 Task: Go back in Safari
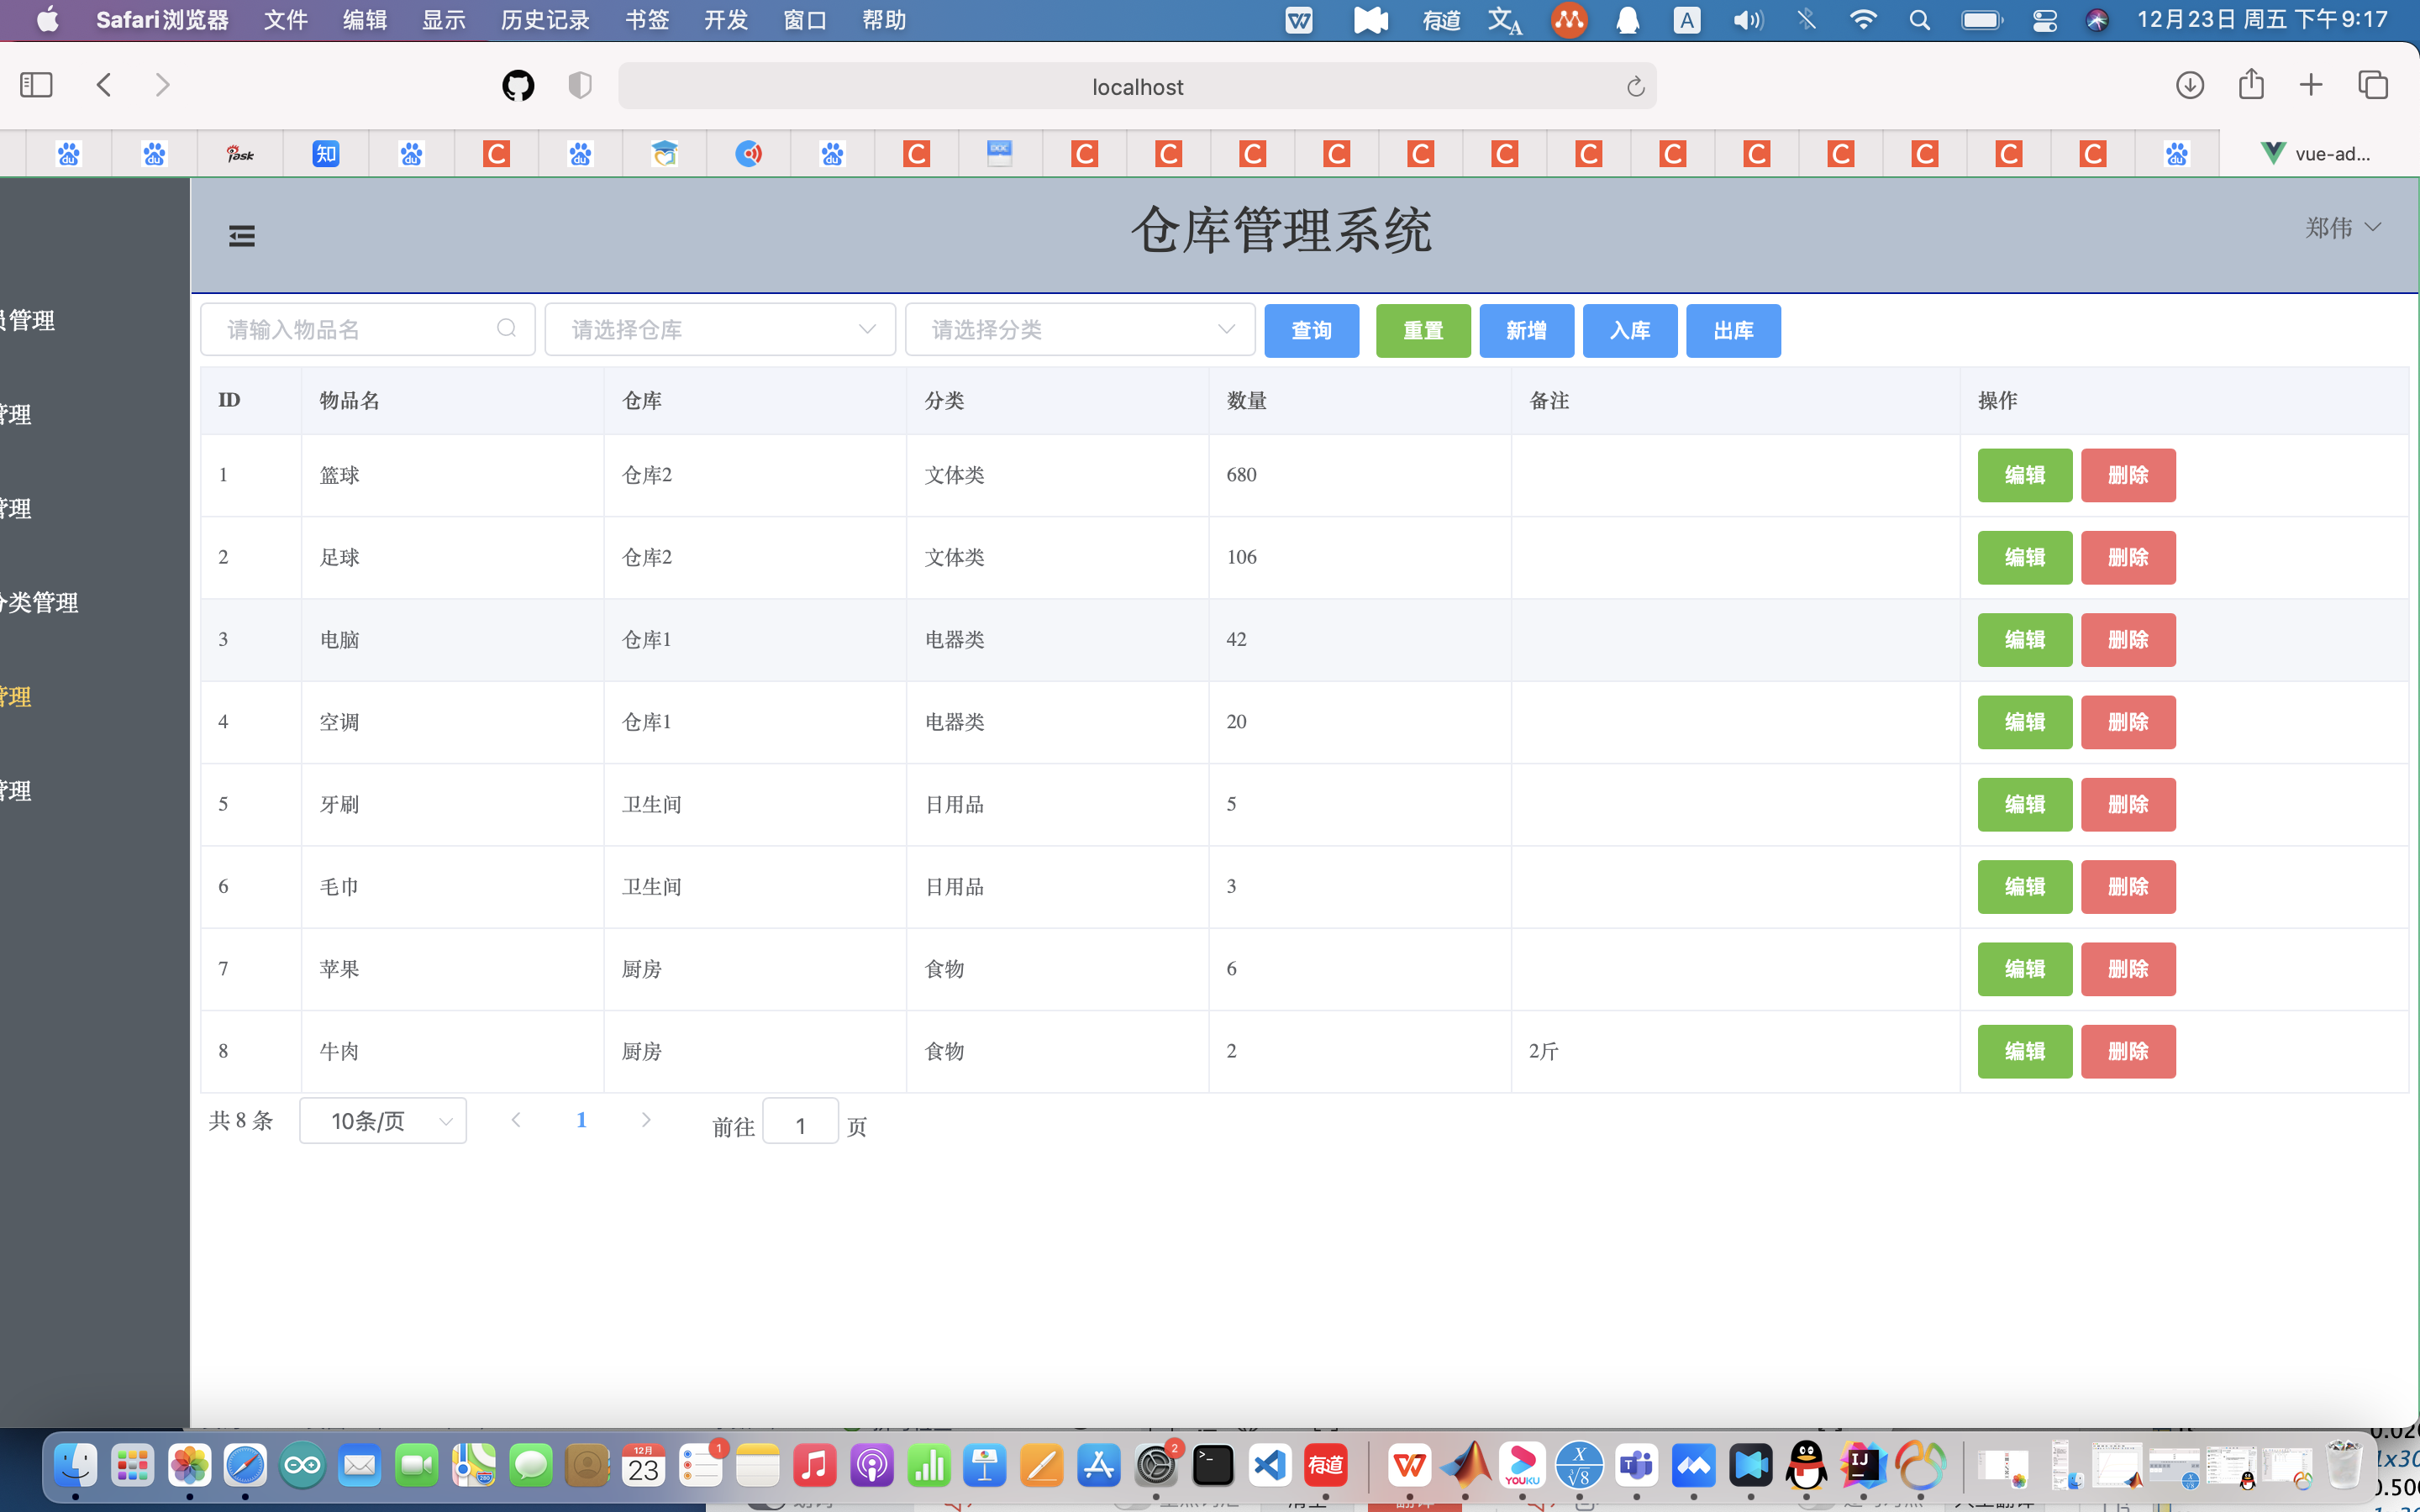coord(104,85)
